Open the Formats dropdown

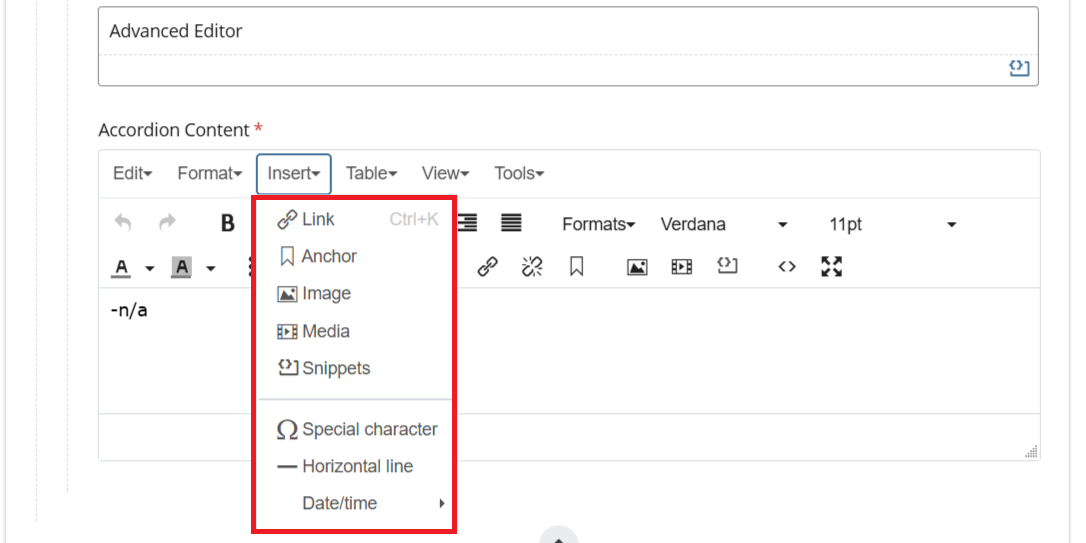point(598,224)
